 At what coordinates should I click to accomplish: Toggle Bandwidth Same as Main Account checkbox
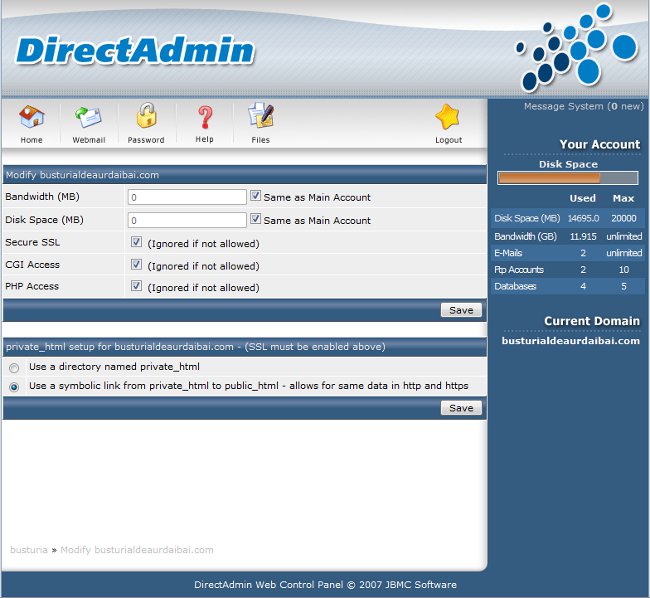click(256, 197)
